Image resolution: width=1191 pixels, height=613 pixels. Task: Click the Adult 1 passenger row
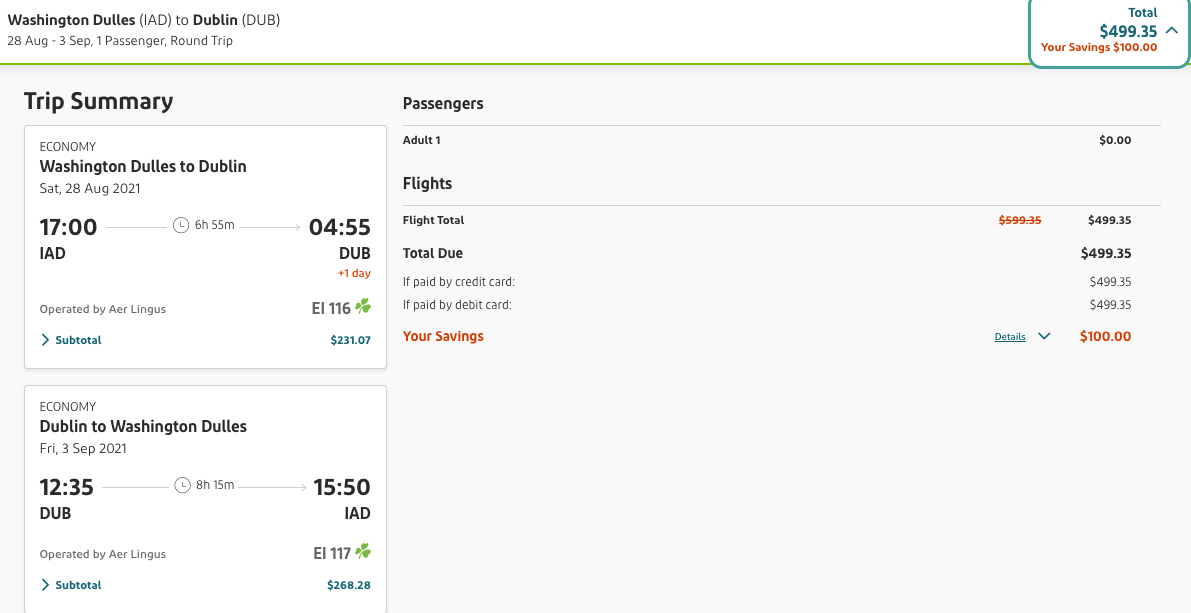click(422, 140)
